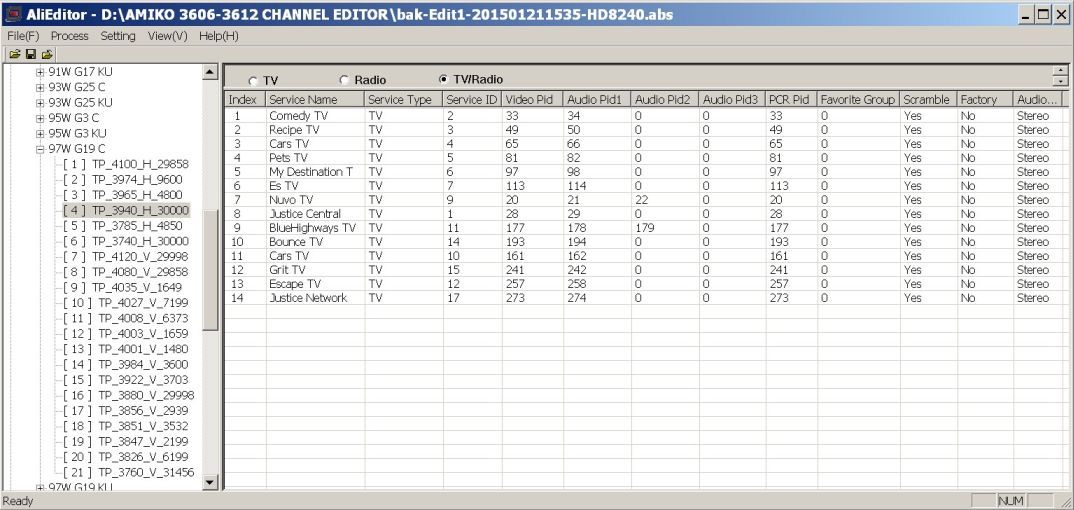This screenshot has width=1074, height=510.
Task: Open the Process menu
Action: pos(69,36)
